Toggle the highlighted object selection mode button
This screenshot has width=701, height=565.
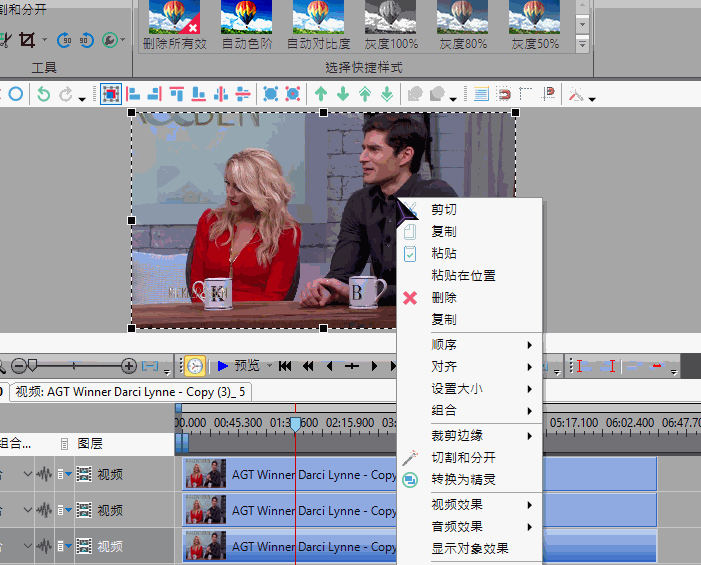tap(111, 94)
